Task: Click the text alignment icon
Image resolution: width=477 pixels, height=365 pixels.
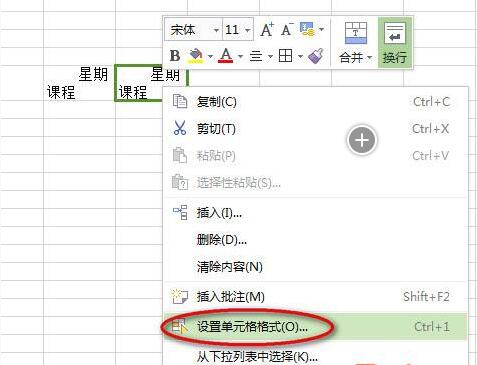Action: click(256, 56)
